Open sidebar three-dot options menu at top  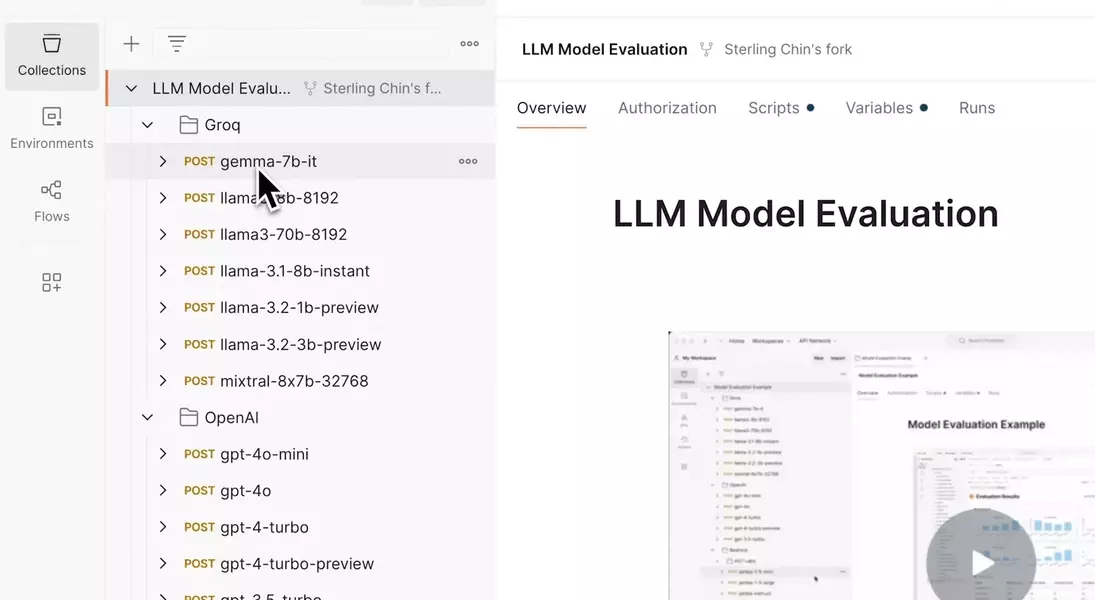click(x=469, y=44)
